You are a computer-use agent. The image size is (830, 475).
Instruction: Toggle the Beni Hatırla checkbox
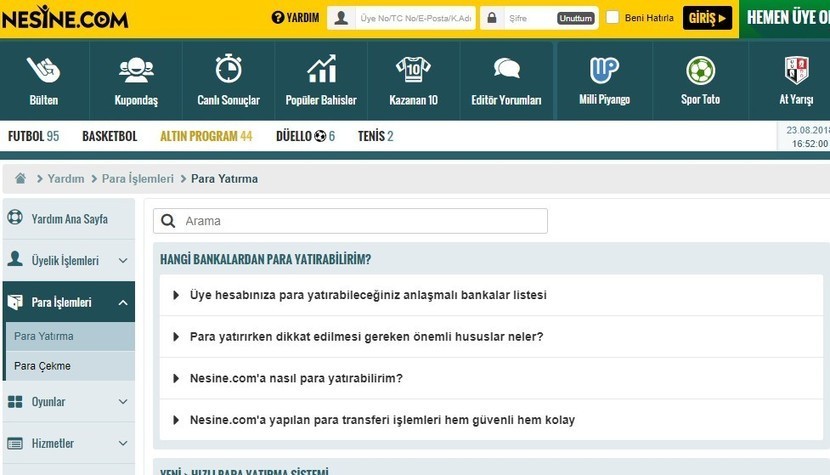613,18
